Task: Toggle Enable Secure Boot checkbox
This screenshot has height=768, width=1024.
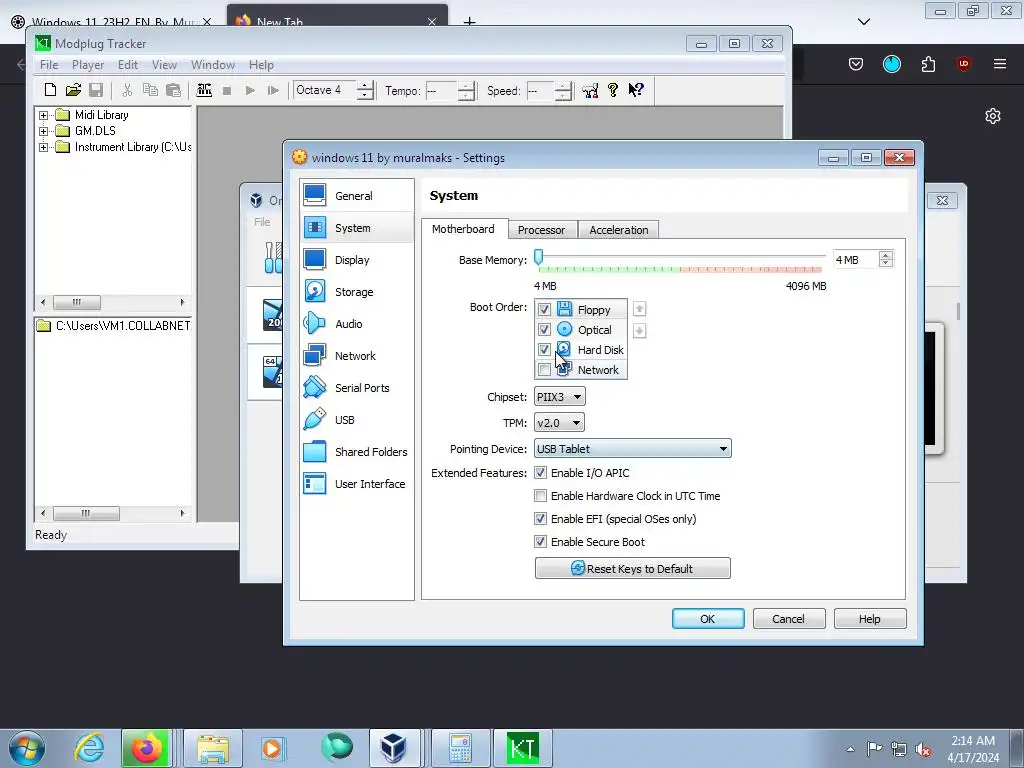Action: pyautogui.click(x=540, y=541)
